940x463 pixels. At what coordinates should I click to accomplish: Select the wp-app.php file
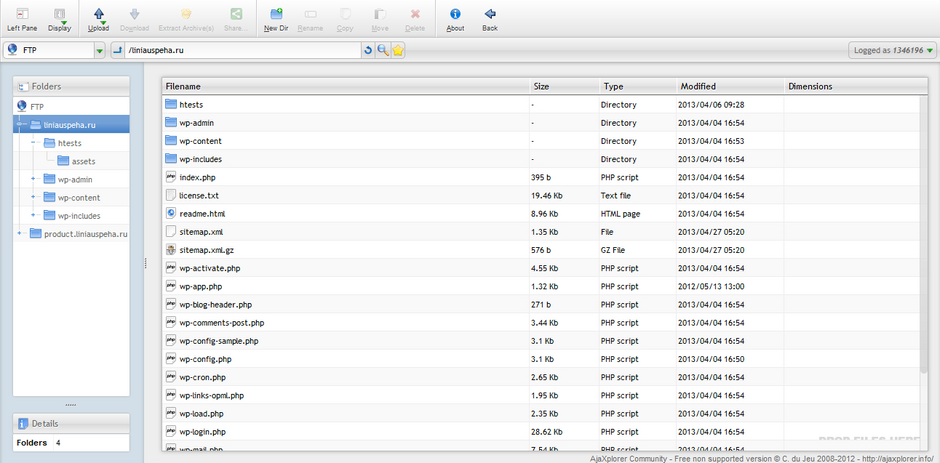541,286
